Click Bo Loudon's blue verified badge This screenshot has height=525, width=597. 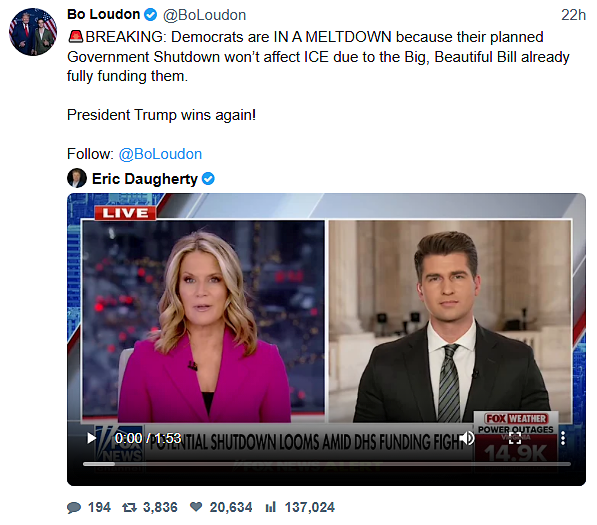coord(151,15)
